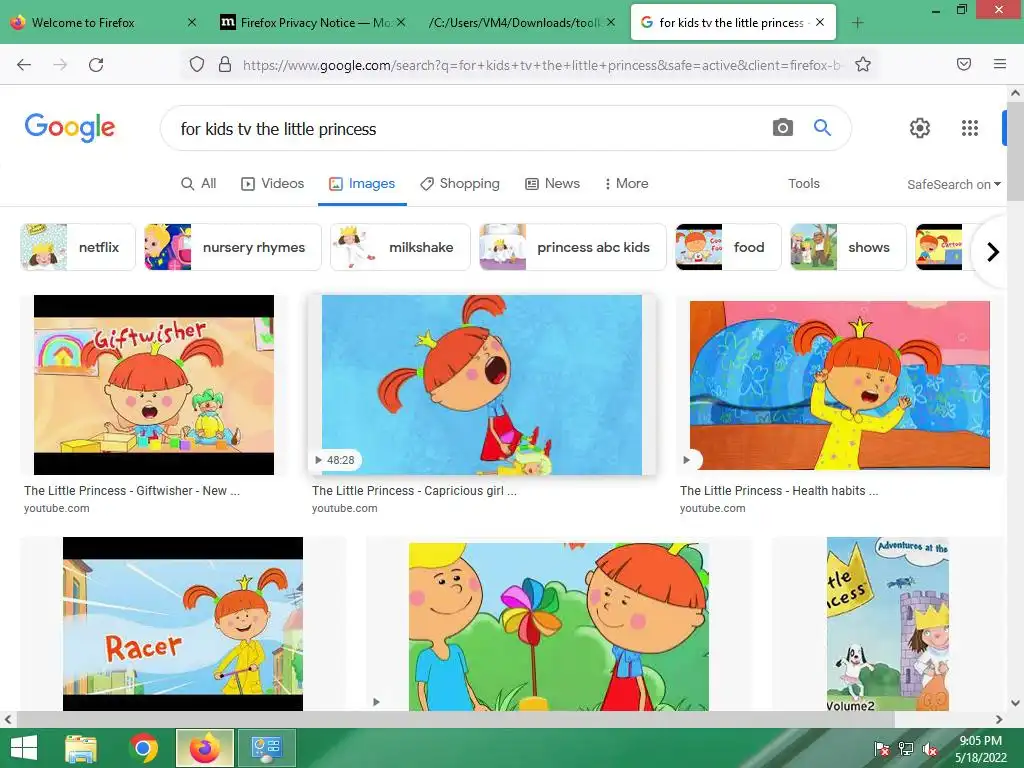Image resolution: width=1024 pixels, height=768 pixels.
Task: View site security padlock info
Action: point(225,64)
